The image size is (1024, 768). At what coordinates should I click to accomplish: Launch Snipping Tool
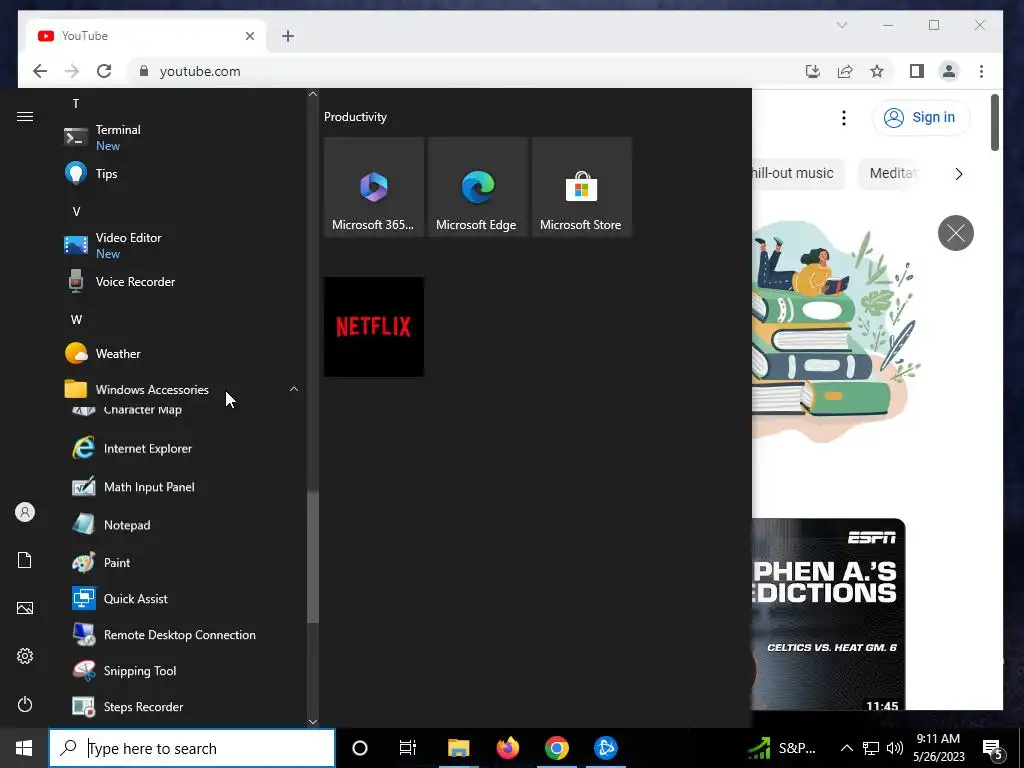pyautogui.click(x=183, y=671)
